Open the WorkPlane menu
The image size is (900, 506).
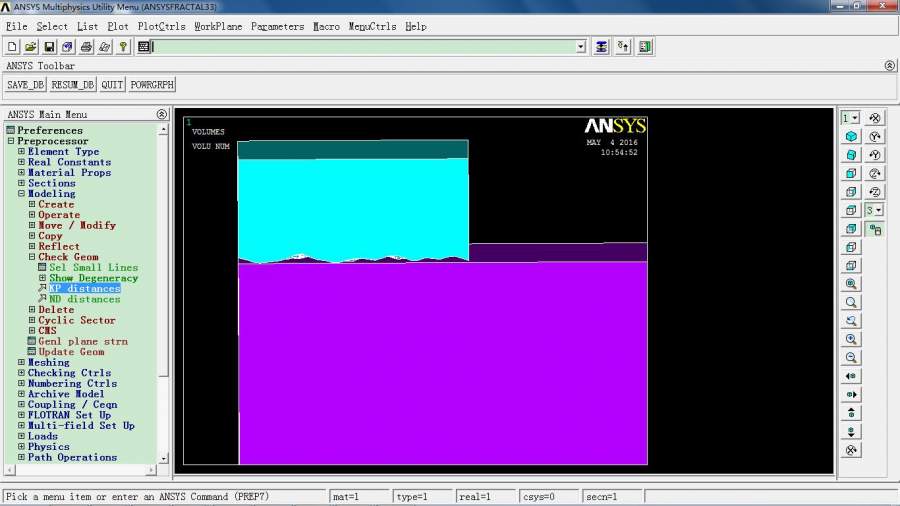point(218,26)
